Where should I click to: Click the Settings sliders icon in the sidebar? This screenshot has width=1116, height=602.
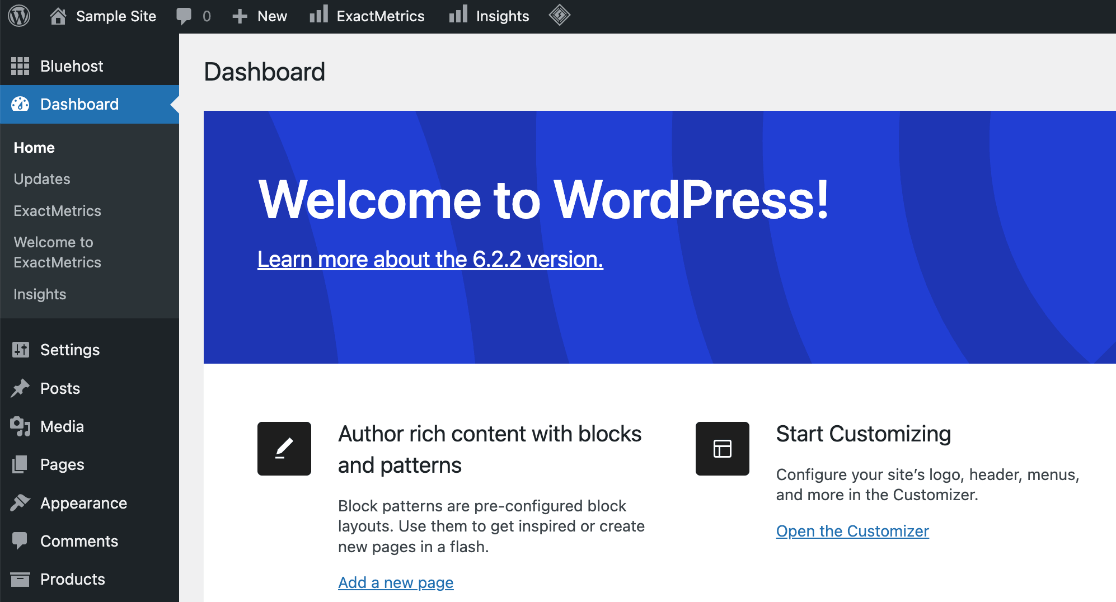[x=20, y=349]
